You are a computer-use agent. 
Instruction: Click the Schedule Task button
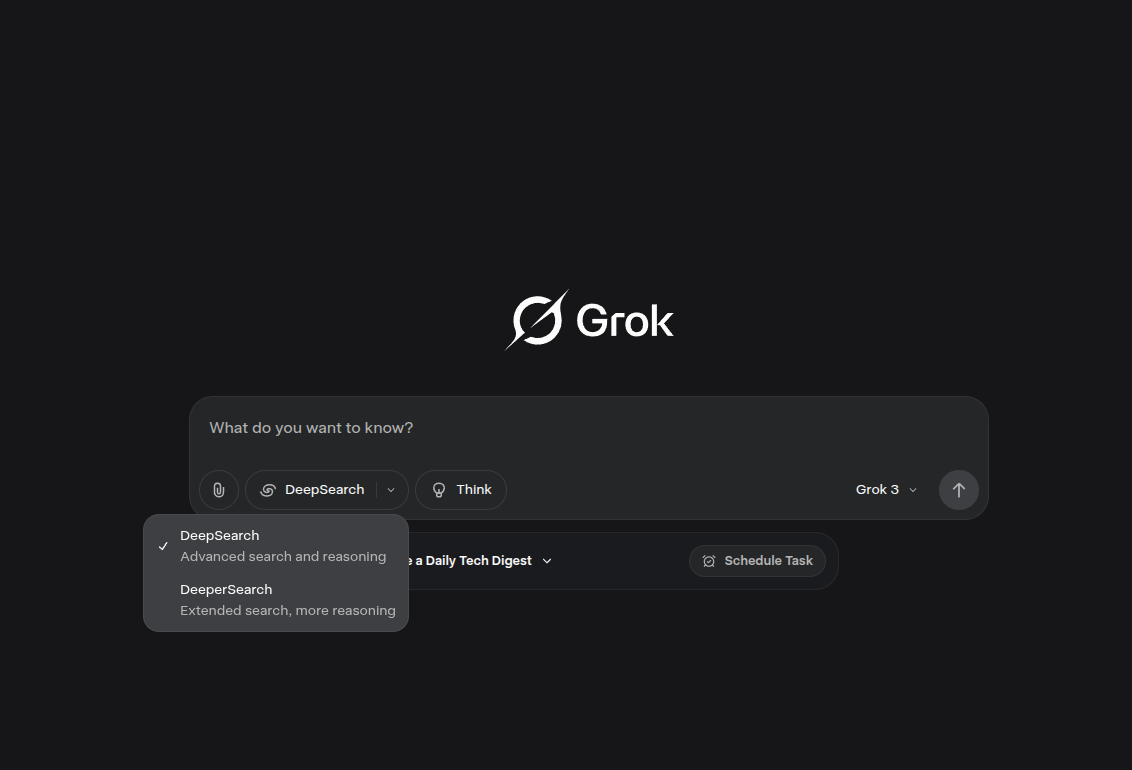[757, 561]
